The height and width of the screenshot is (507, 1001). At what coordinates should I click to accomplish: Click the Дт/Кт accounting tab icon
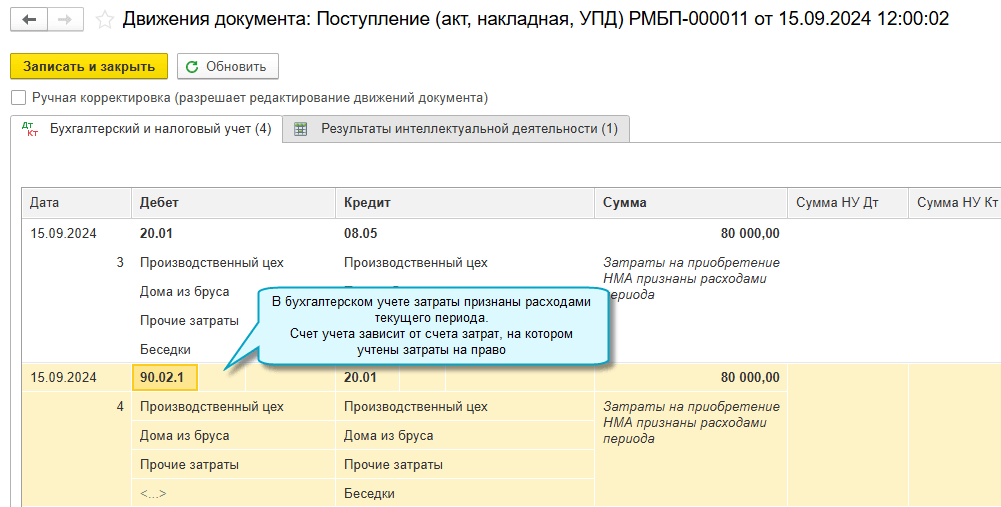29,130
